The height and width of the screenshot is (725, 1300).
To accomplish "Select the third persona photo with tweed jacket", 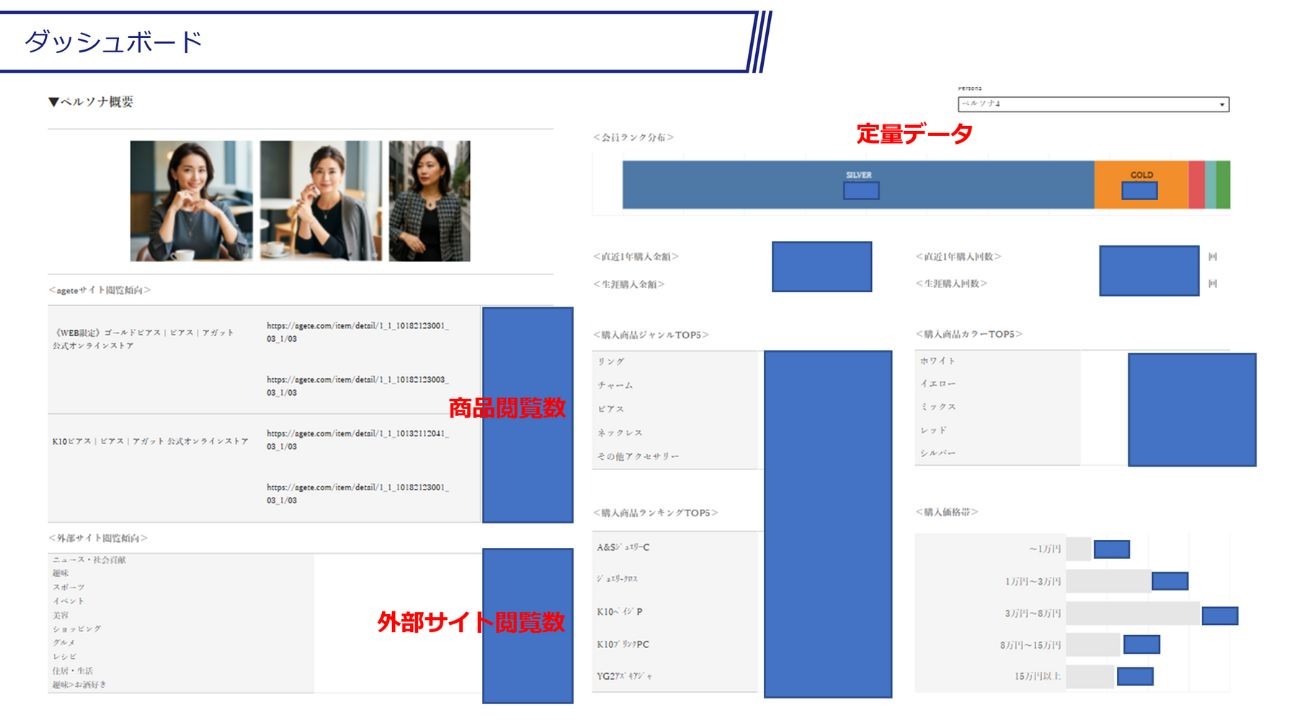I will pos(429,201).
